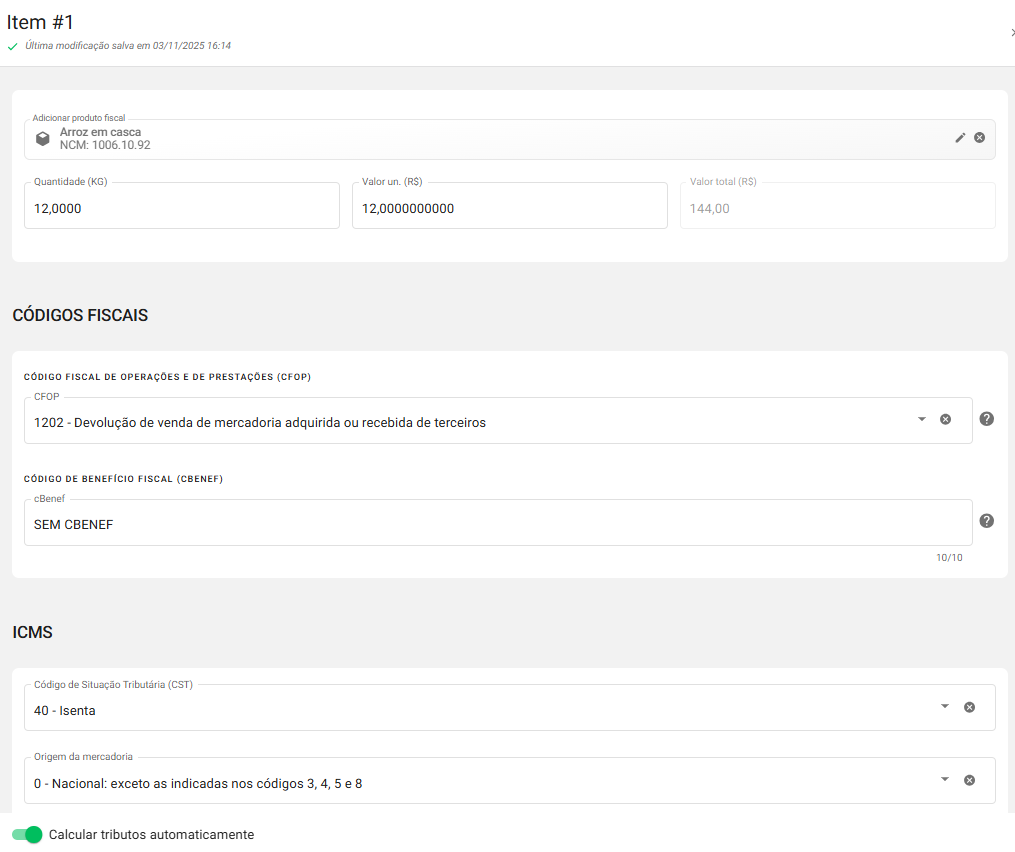Click the pencil icon to edit fiscal product
The height and width of the screenshot is (852, 1015).
click(x=960, y=138)
